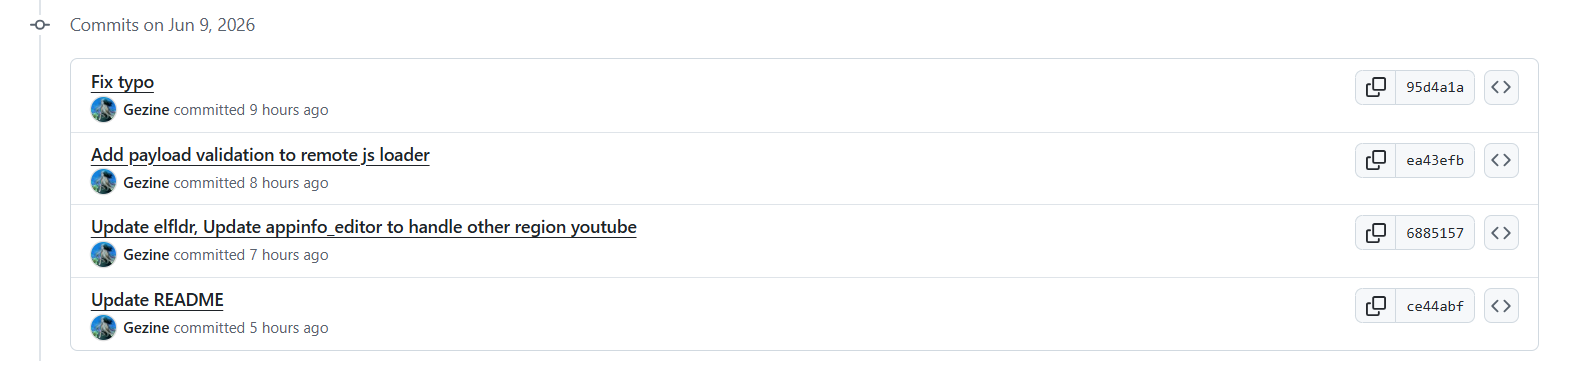Viewport: 1576px width, 376px height.
Task: View commit hash 6885157
Action: [x=1435, y=233]
